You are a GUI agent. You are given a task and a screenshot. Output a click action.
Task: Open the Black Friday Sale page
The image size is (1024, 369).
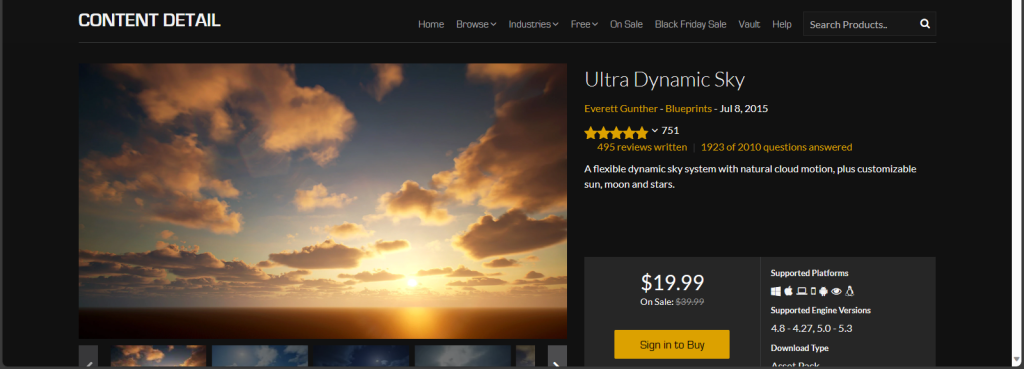(690, 24)
